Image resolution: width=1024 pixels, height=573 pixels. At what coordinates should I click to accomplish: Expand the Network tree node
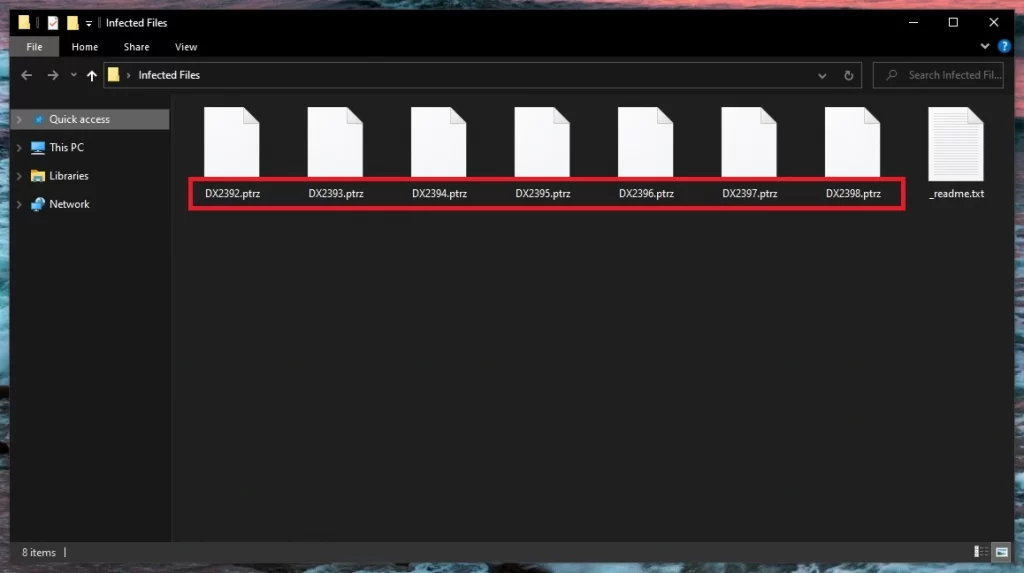click(19, 205)
